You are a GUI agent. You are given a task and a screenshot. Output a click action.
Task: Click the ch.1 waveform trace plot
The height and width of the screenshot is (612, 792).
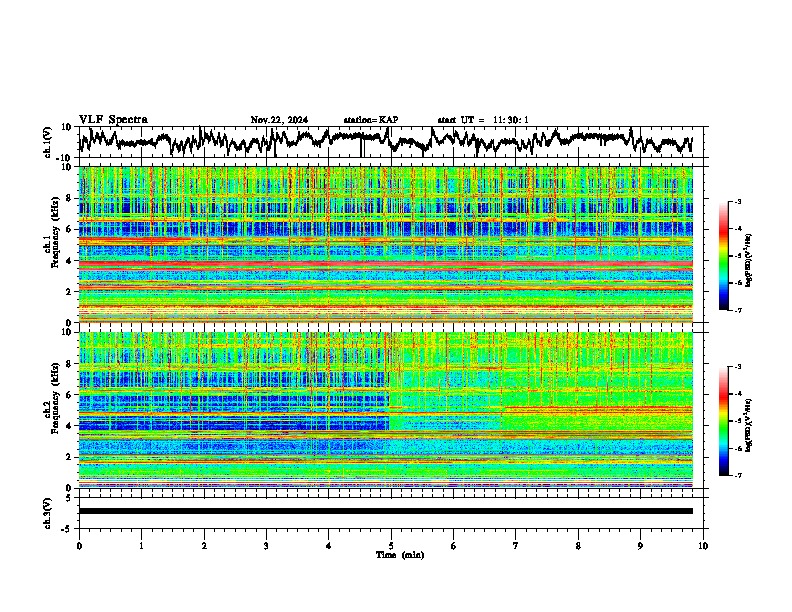386,142
